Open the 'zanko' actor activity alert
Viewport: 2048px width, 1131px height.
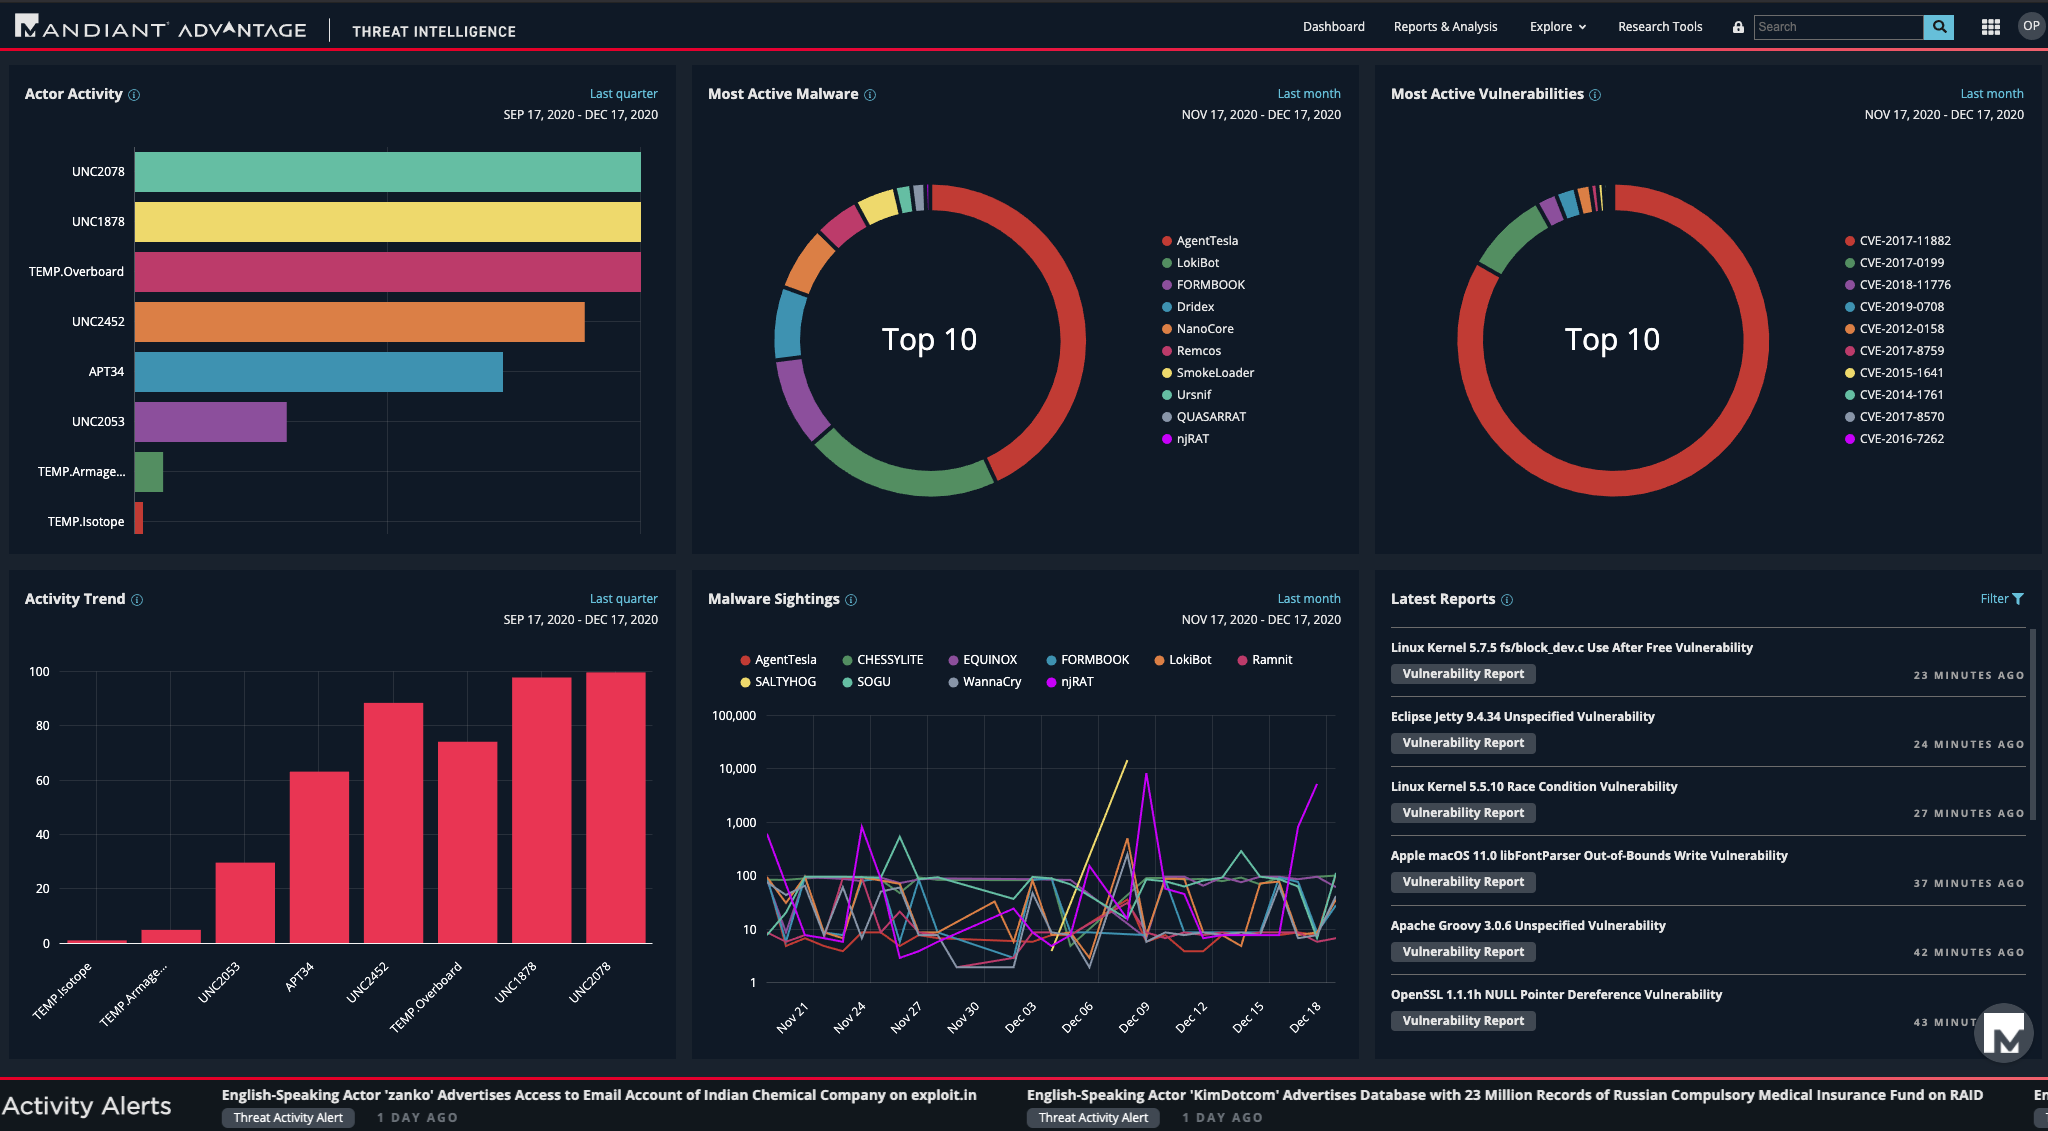(599, 1095)
